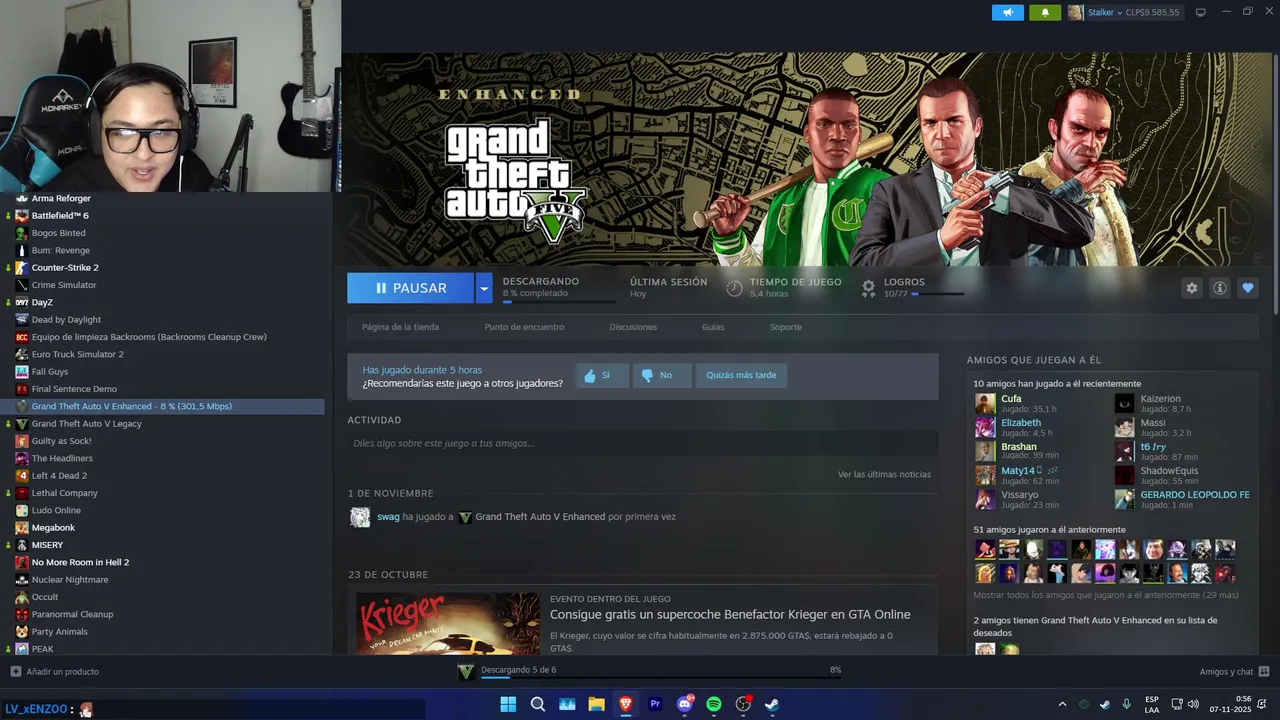Open Brave browser from taskbar

click(626, 704)
